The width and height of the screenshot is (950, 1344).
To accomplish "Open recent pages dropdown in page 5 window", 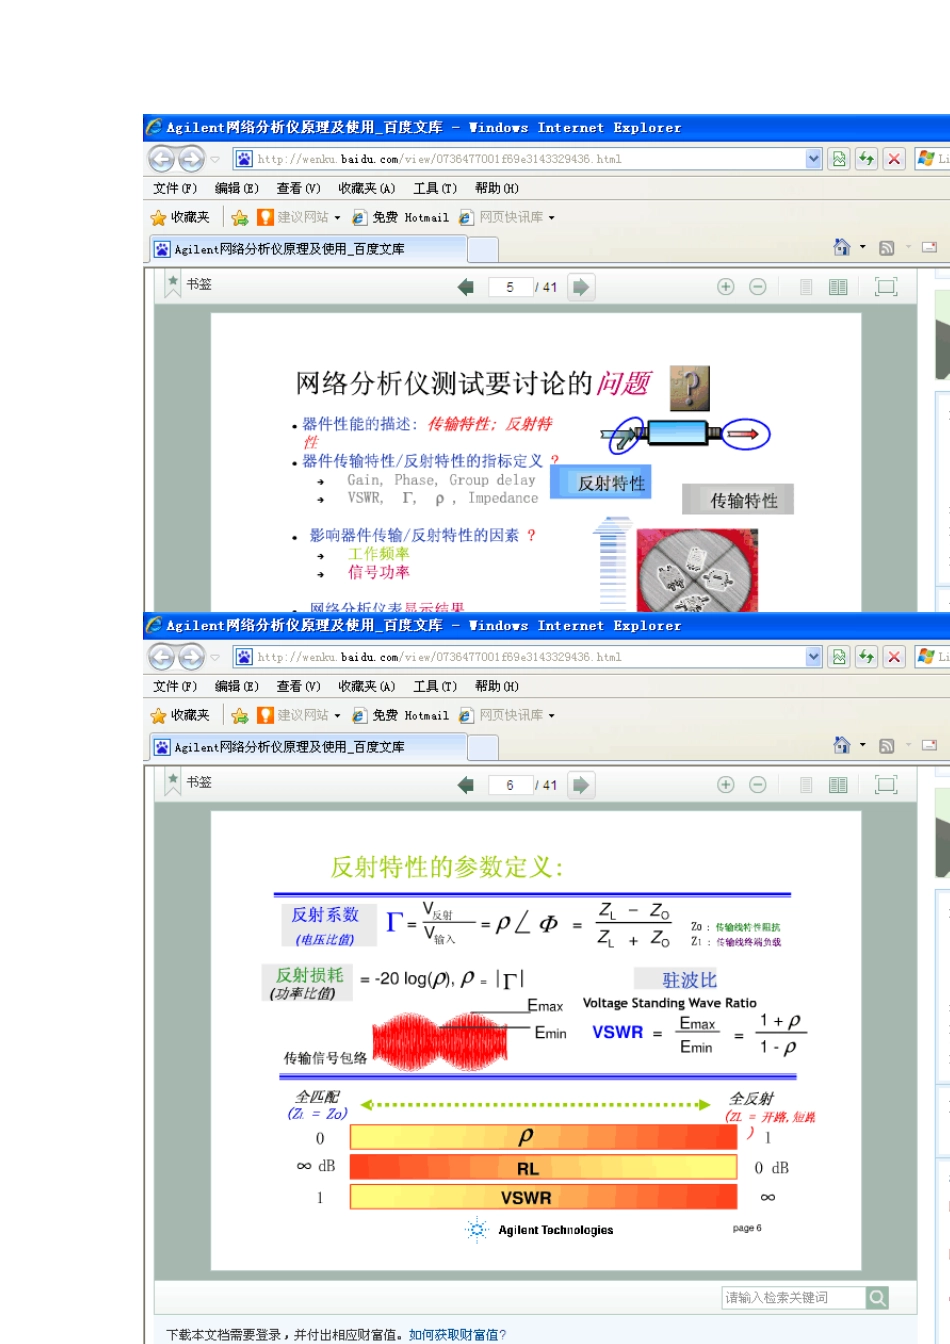I will pos(214,159).
